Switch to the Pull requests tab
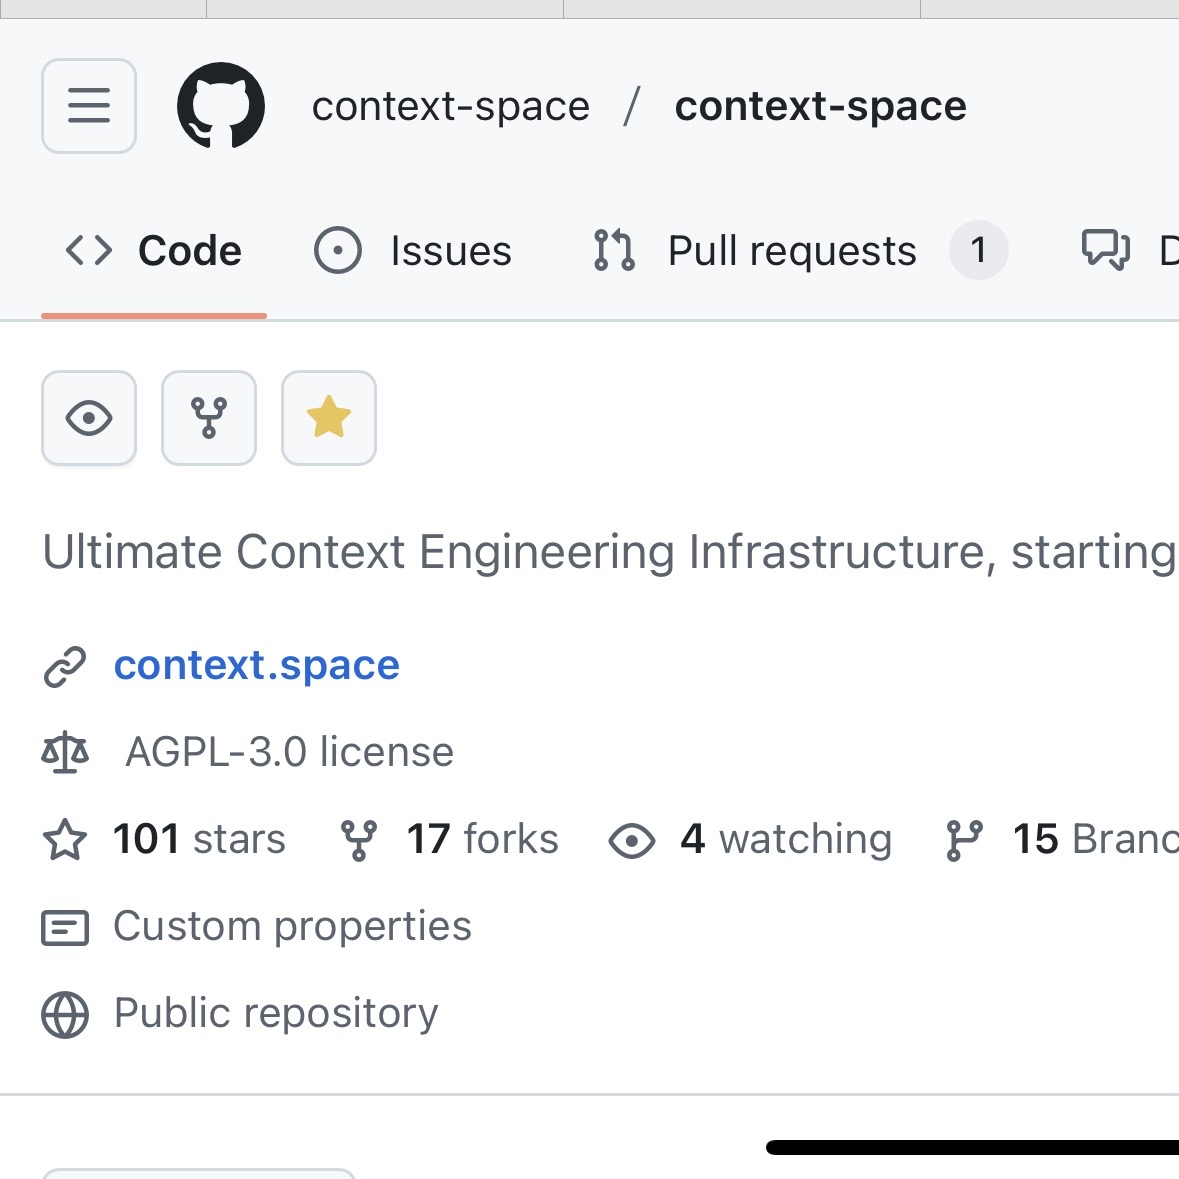This screenshot has width=1179, height=1179. point(799,250)
